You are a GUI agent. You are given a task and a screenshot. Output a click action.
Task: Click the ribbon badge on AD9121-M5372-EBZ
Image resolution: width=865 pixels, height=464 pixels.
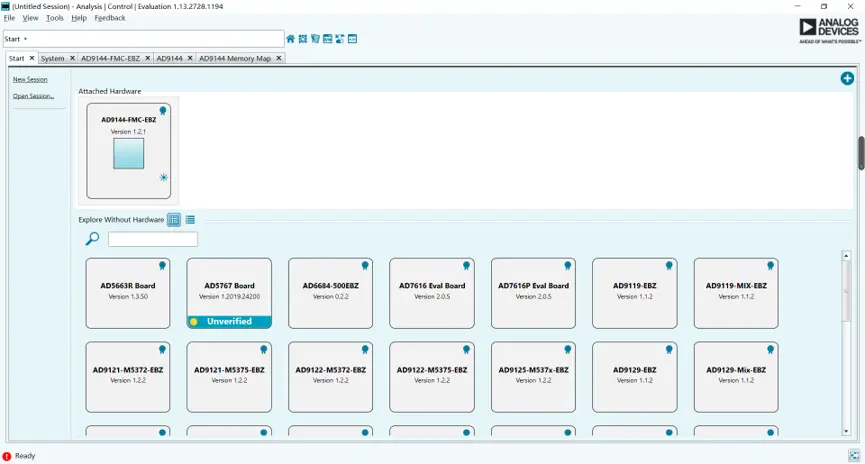(162, 350)
